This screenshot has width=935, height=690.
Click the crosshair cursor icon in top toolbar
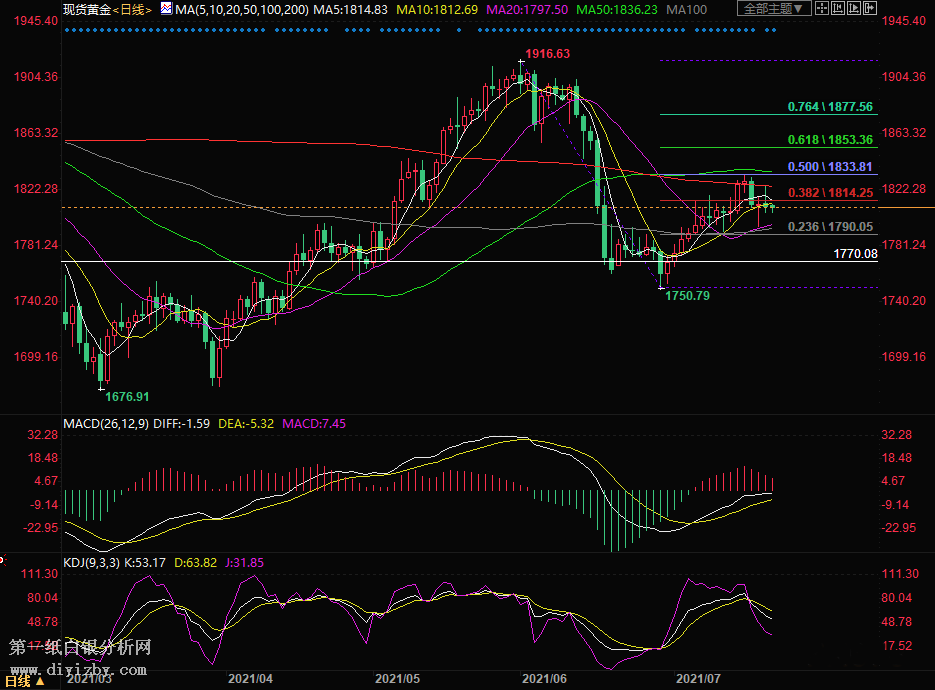[822, 8]
